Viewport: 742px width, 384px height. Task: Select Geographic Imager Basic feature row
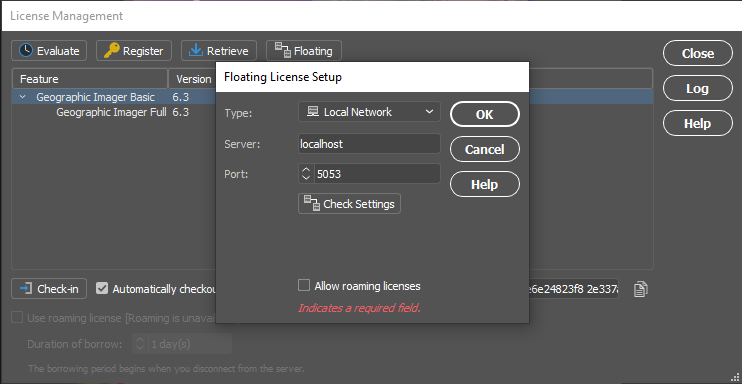pyautogui.click(x=114, y=97)
